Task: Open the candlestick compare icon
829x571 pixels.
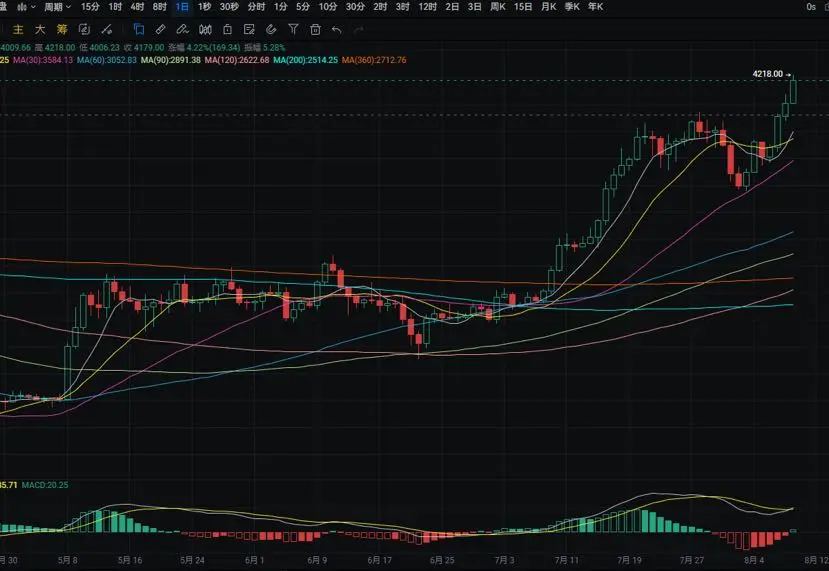Action: (205, 30)
